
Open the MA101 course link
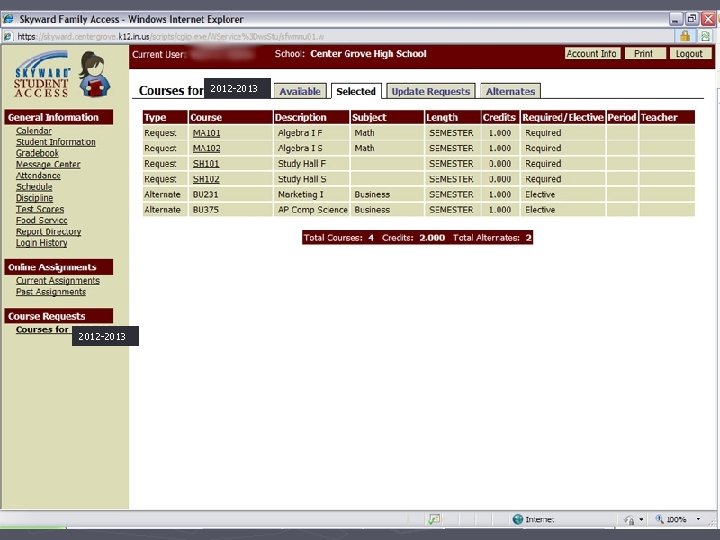pos(206,133)
